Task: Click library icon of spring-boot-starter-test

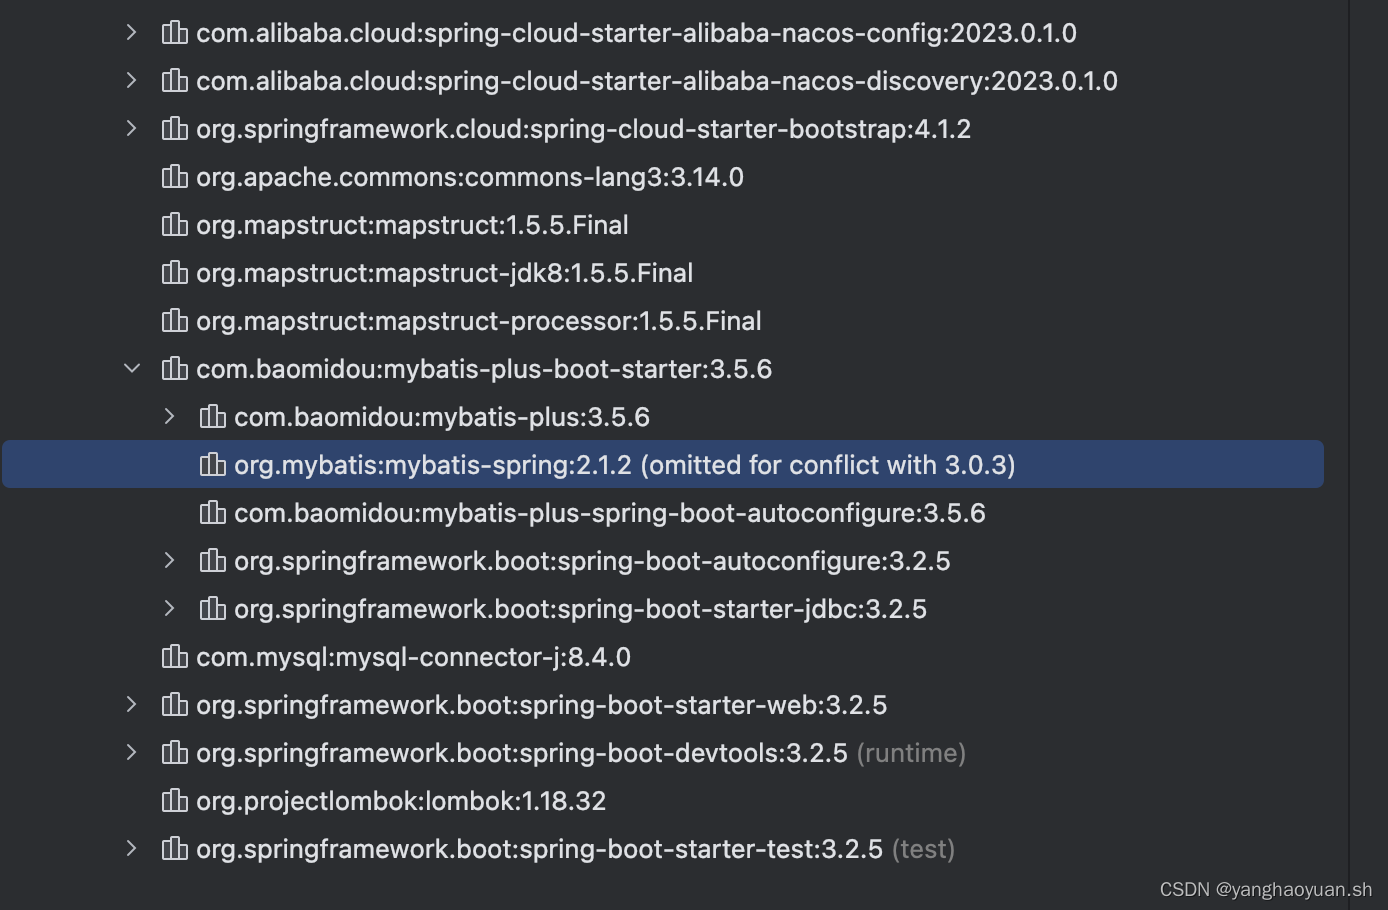Action: 175,849
